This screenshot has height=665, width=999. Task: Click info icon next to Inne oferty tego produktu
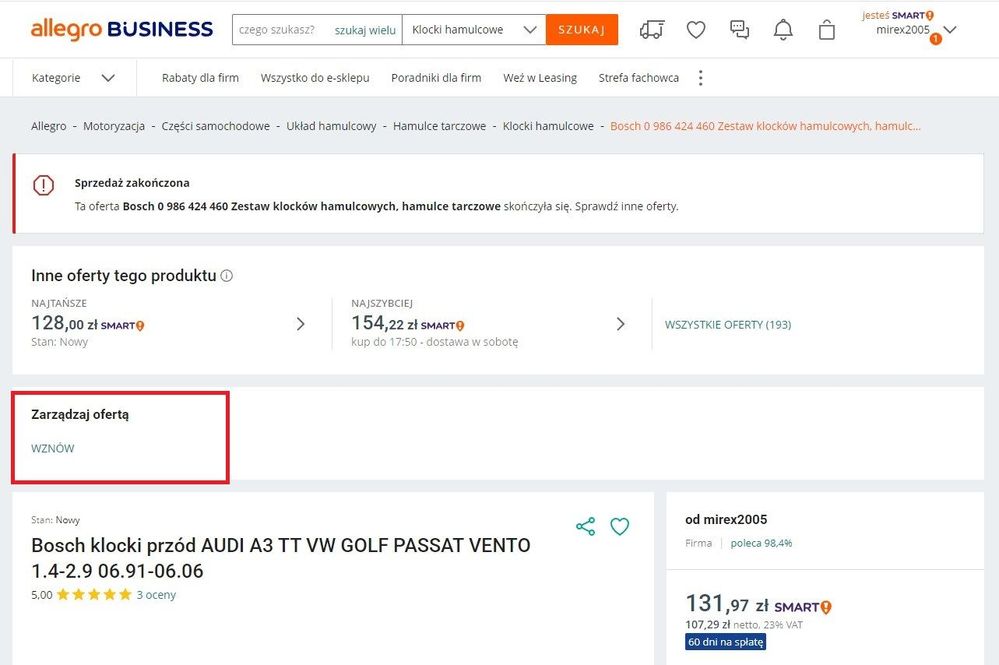pos(227,276)
